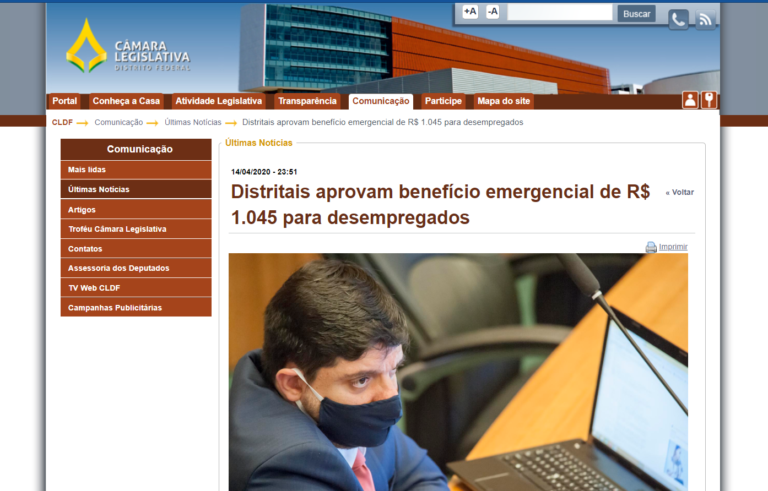Open the Portal menu tab
768x491 pixels.
point(65,101)
